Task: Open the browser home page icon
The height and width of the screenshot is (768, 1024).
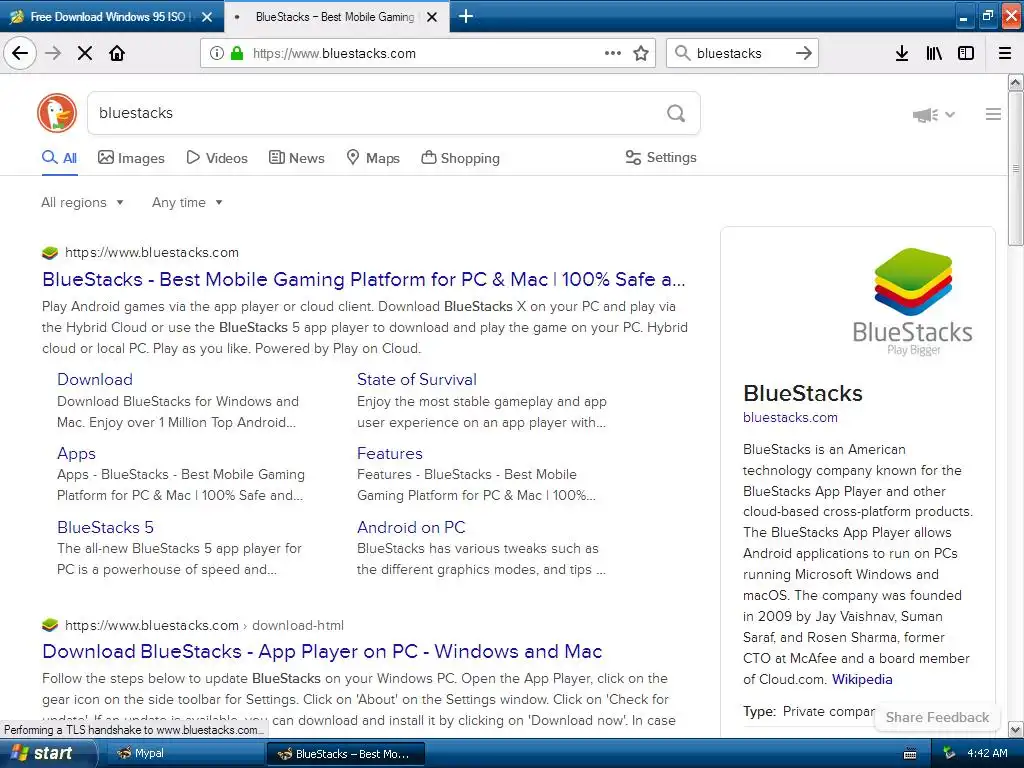Action: pos(117,53)
